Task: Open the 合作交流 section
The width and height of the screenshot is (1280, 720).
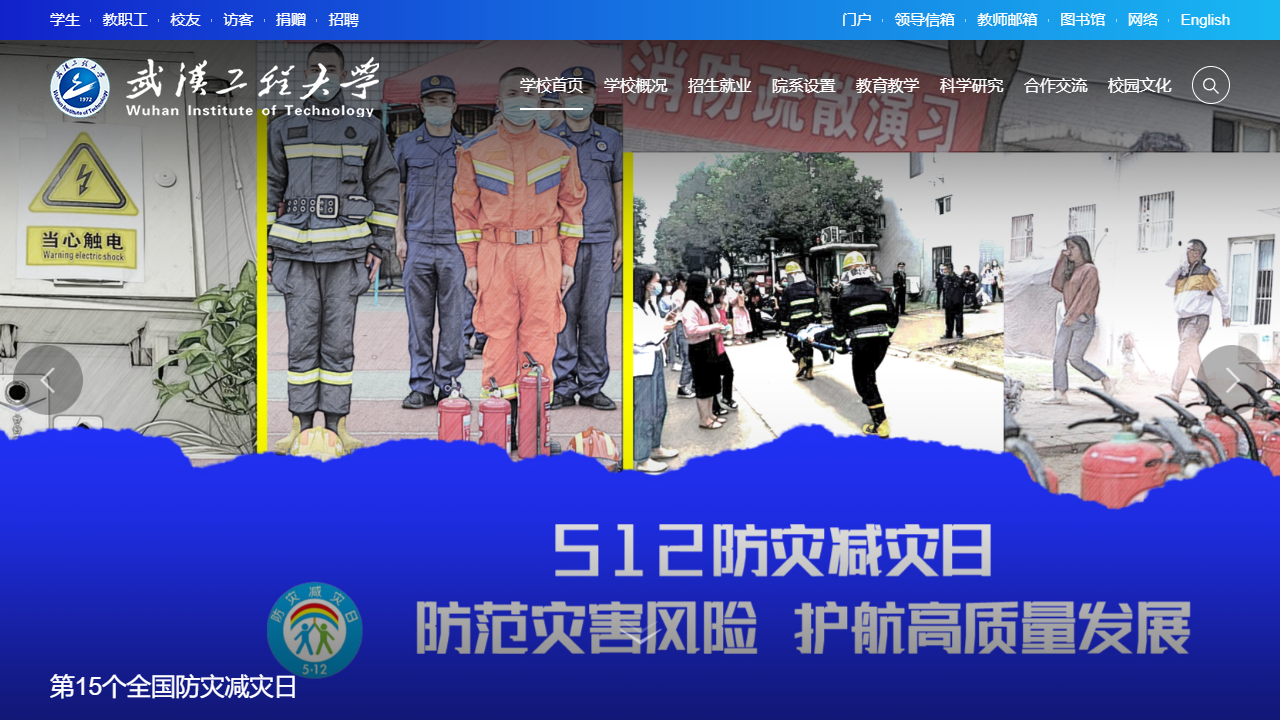Action: tap(1055, 85)
